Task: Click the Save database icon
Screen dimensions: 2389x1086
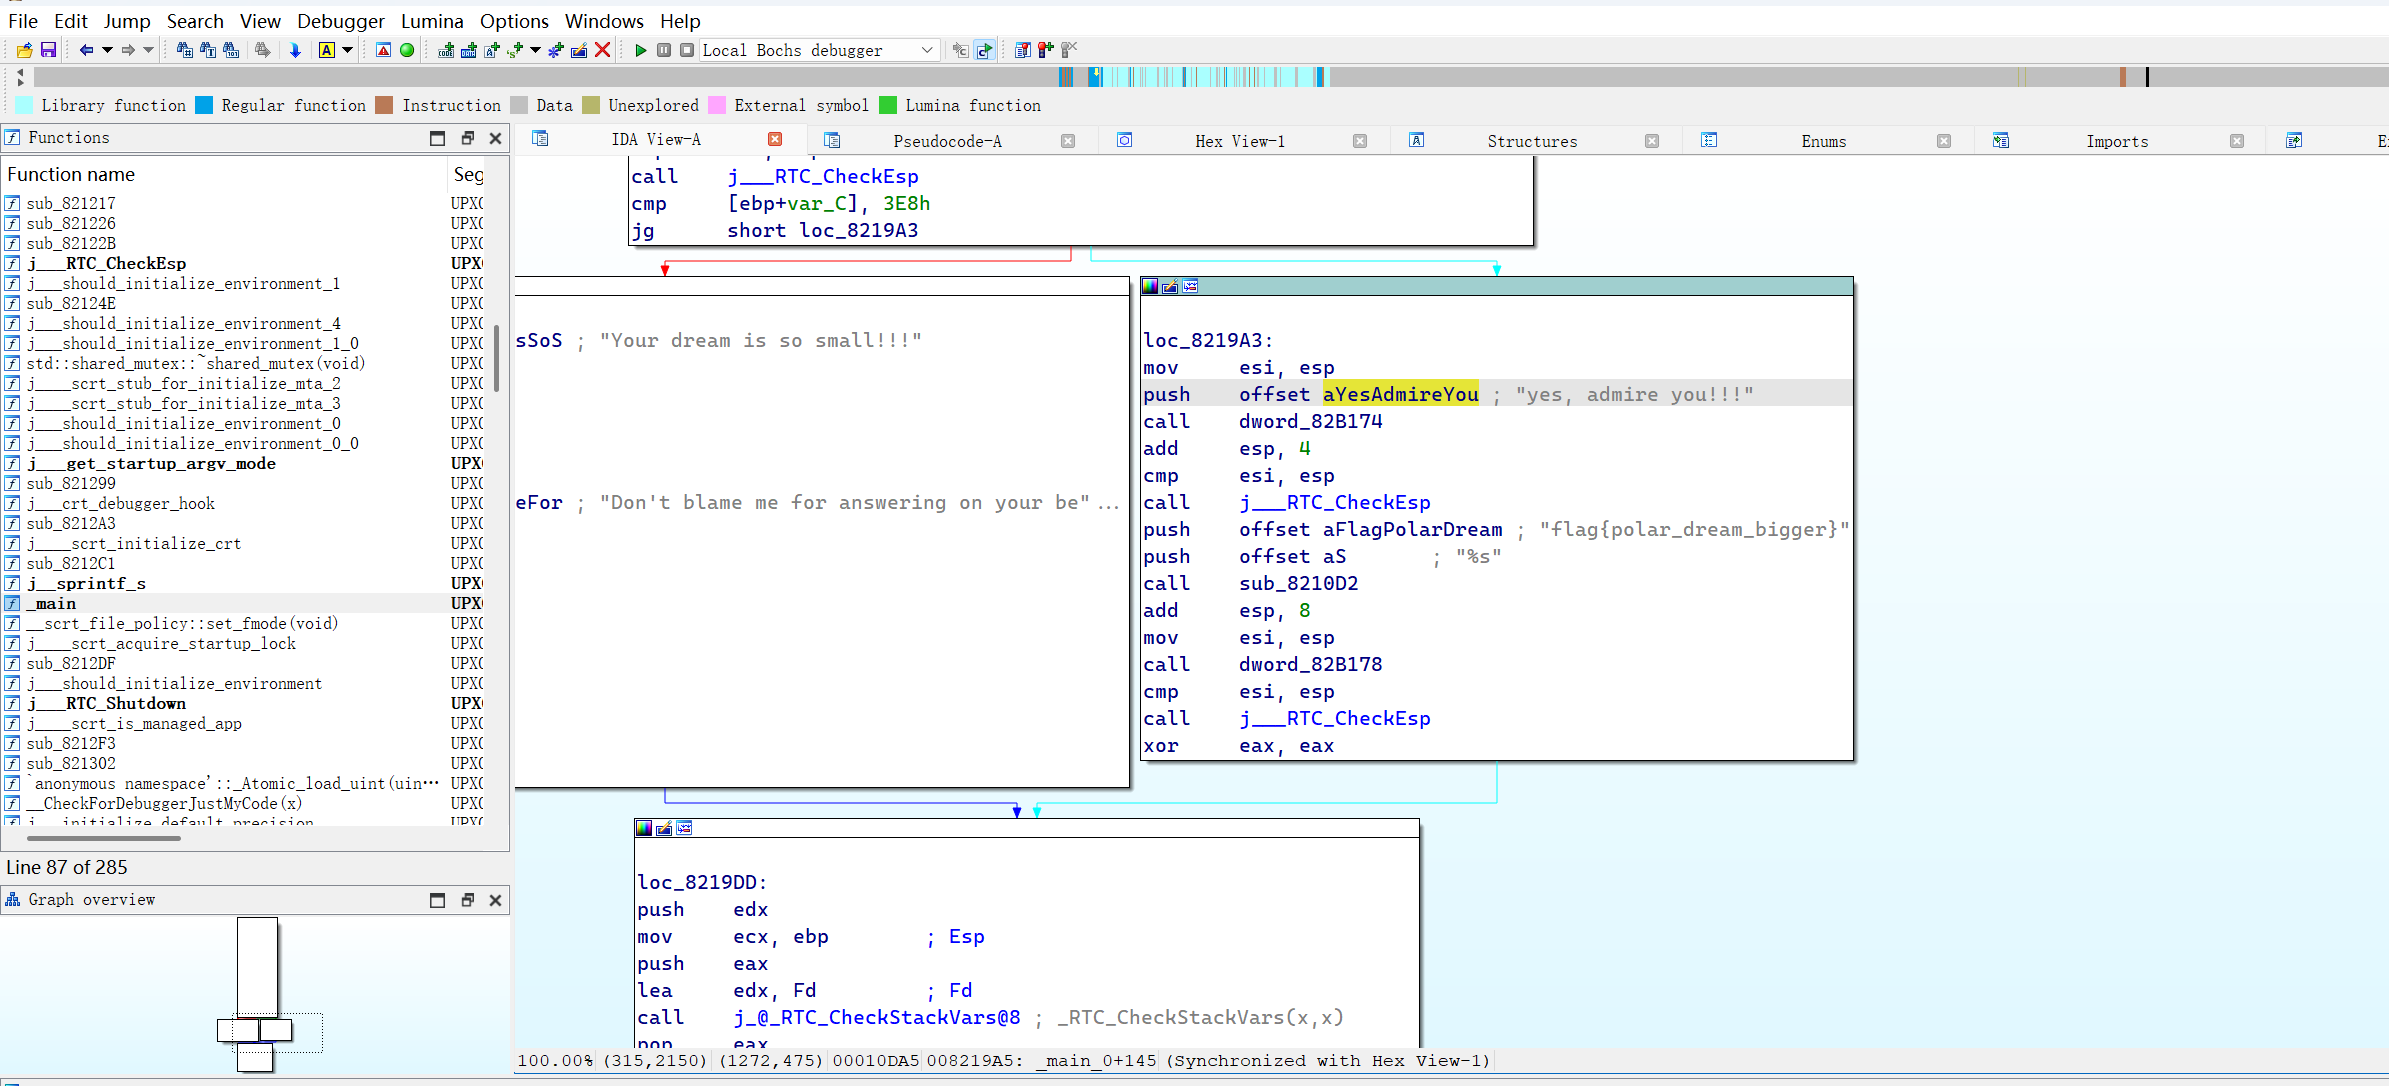Action: click(48, 50)
